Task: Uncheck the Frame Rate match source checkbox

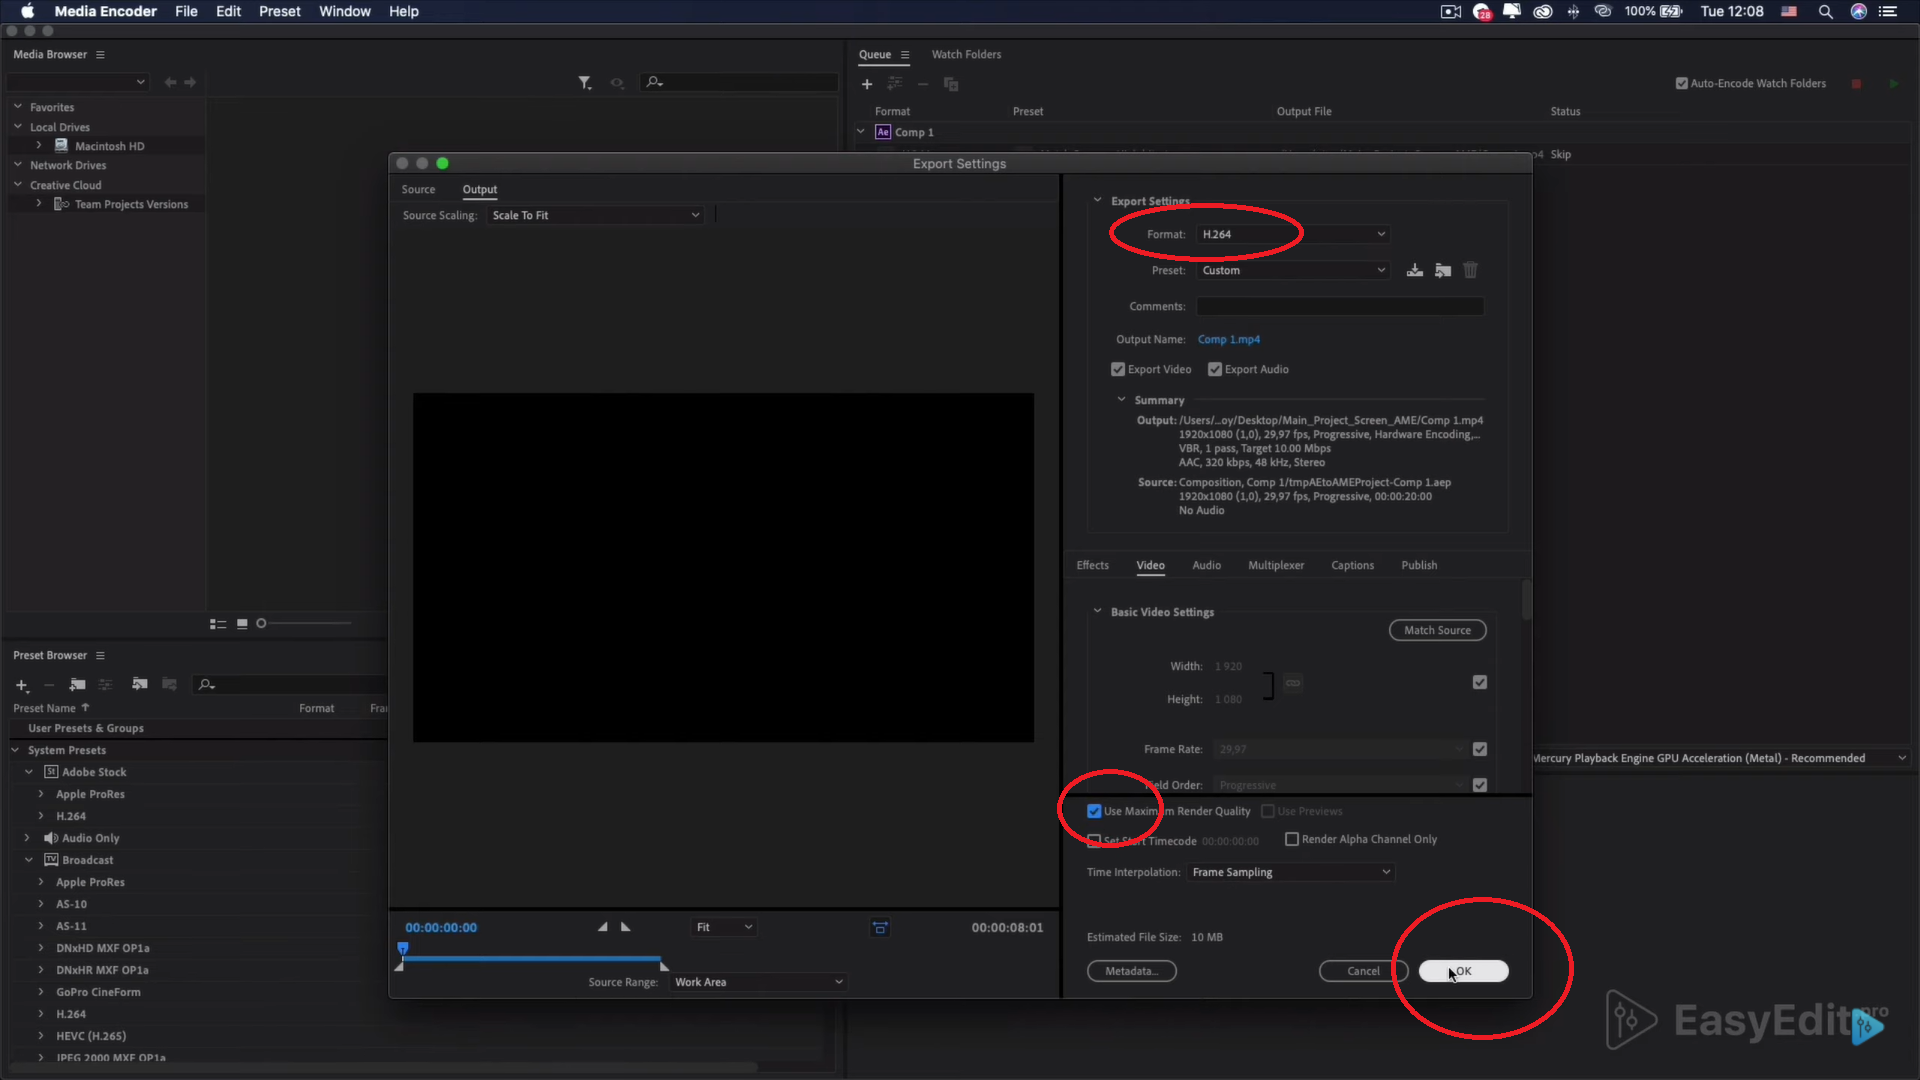Action: tap(1480, 749)
